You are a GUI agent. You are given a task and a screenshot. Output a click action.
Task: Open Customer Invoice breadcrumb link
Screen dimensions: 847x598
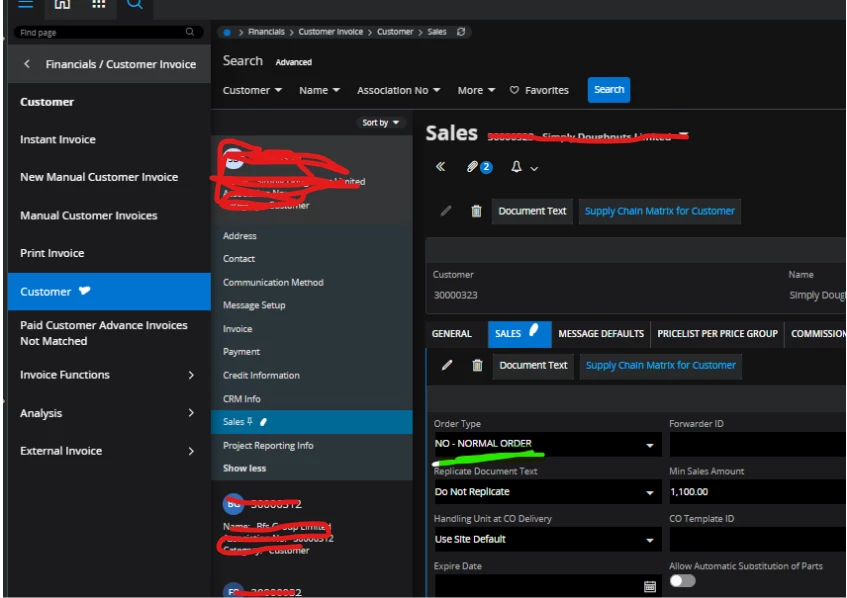[x=331, y=32]
